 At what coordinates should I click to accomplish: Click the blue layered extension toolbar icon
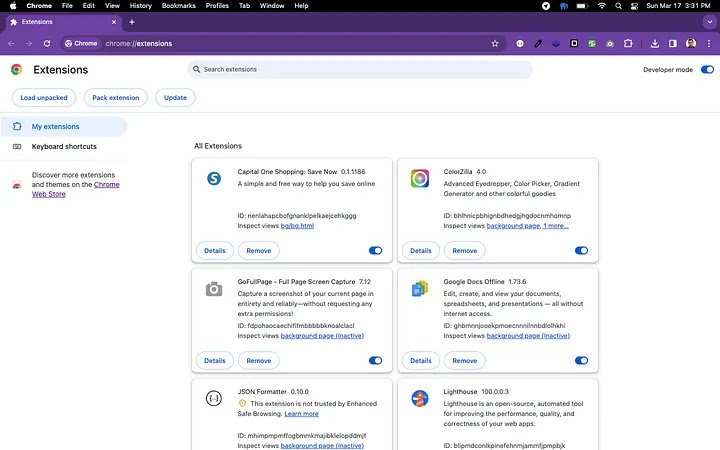coord(556,44)
